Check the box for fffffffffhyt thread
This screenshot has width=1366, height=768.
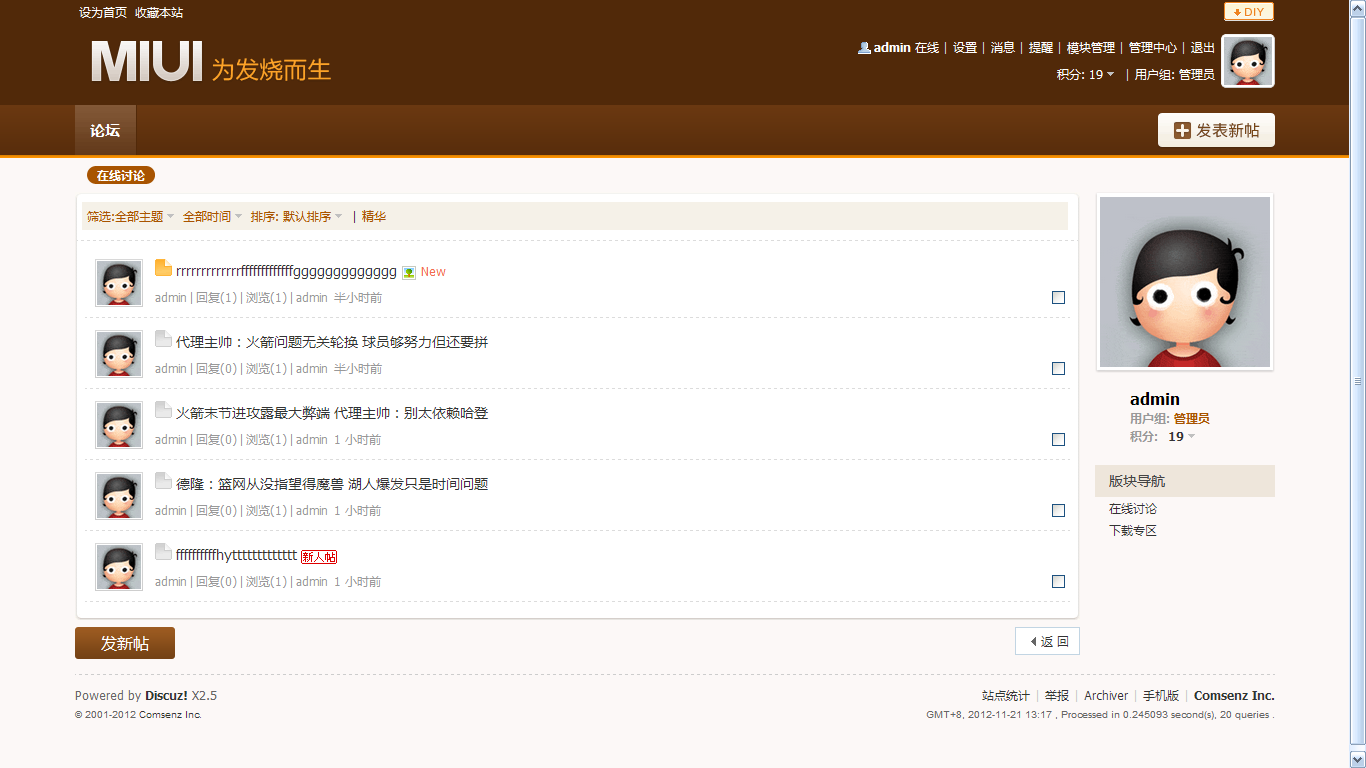coord(1059,581)
